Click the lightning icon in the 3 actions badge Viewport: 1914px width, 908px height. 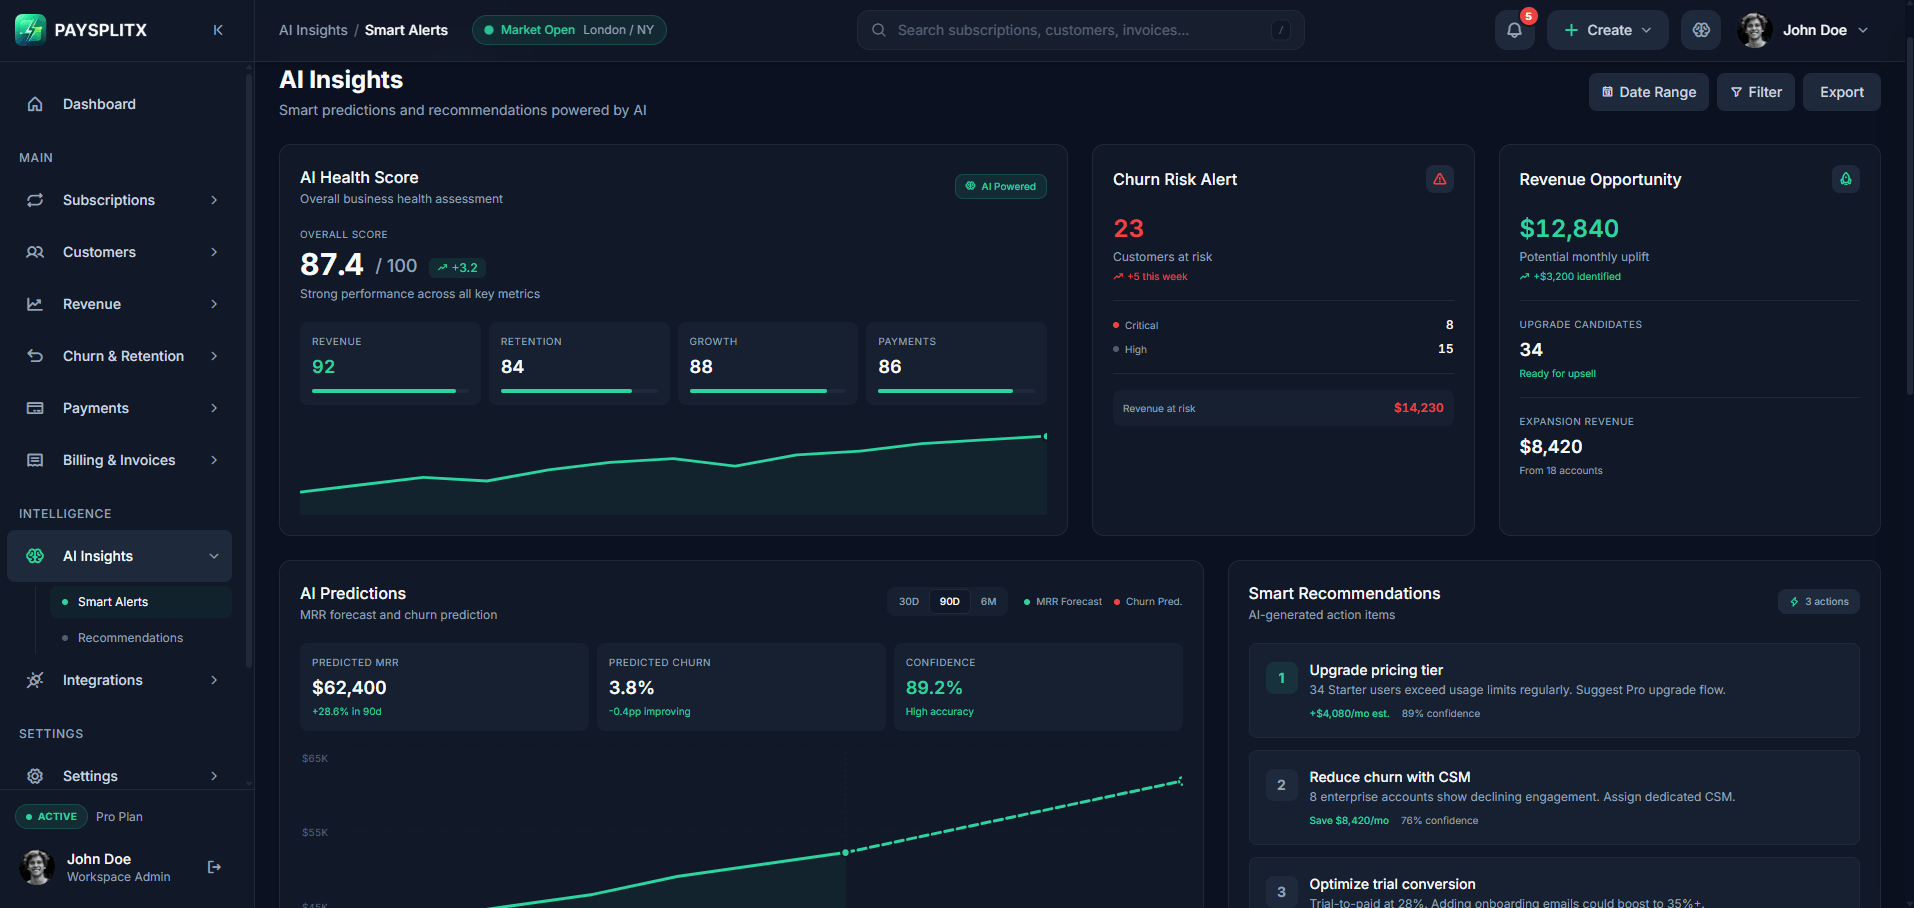[1794, 602]
